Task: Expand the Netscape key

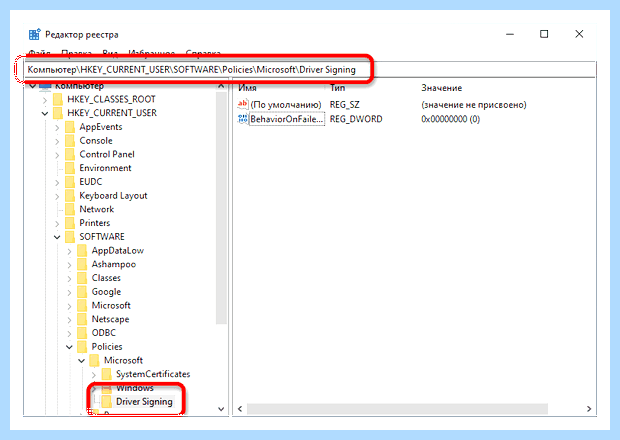Action: click(x=69, y=319)
